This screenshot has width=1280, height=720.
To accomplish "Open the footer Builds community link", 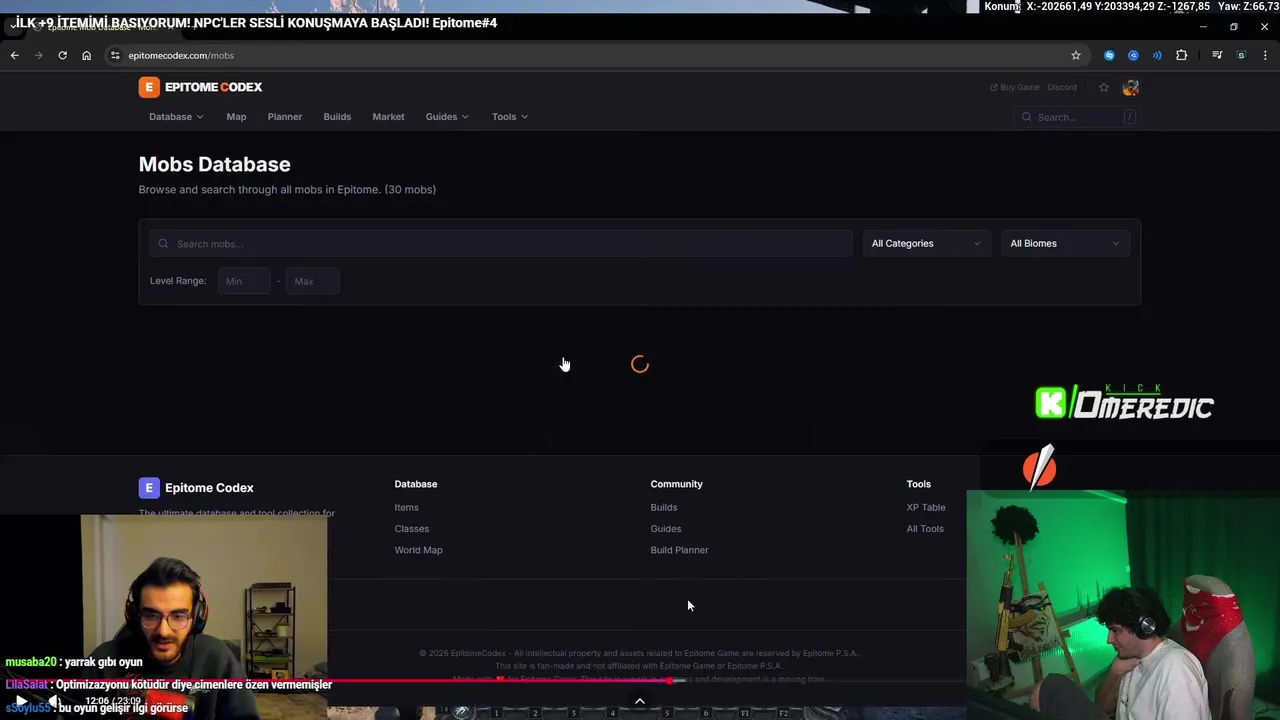I will [664, 507].
